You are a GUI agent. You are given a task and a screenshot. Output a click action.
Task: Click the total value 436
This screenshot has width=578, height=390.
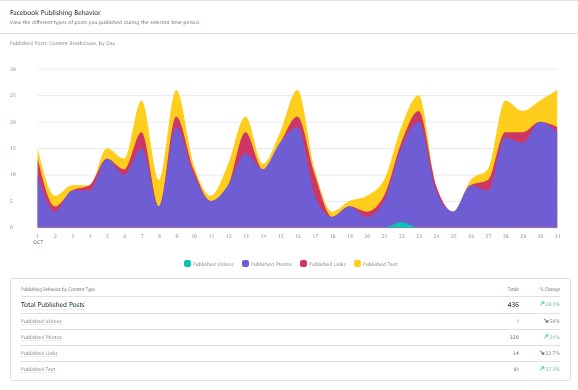pyautogui.click(x=513, y=304)
